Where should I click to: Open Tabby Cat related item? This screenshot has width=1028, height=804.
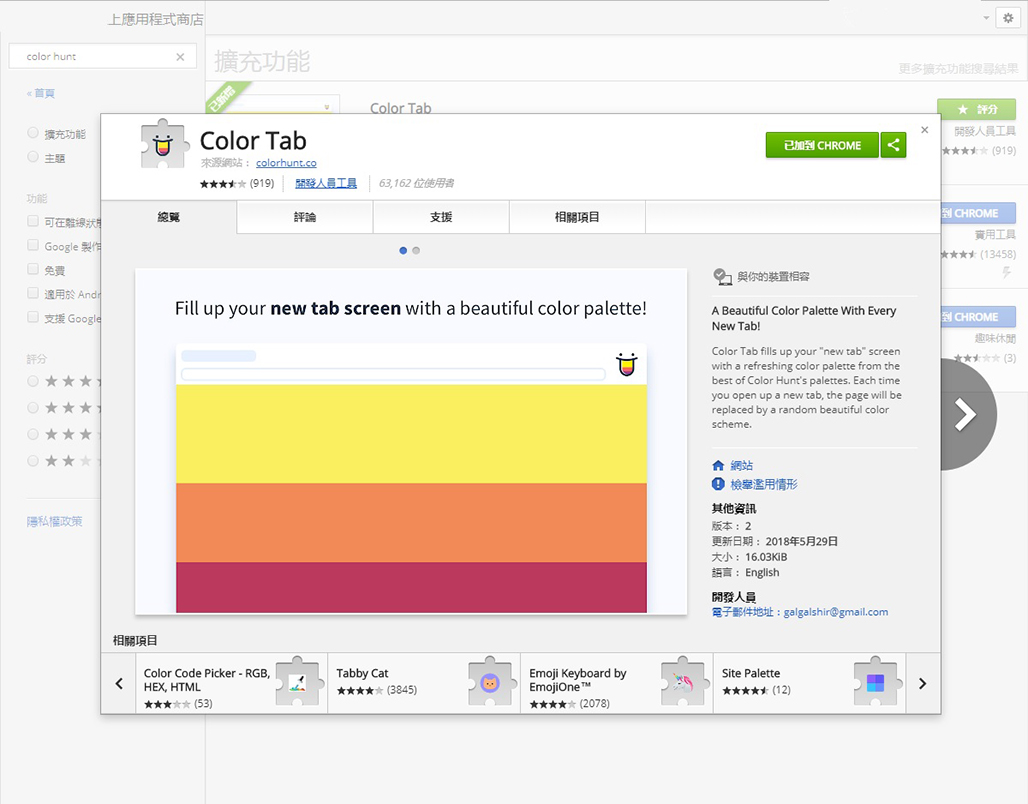coord(424,683)
